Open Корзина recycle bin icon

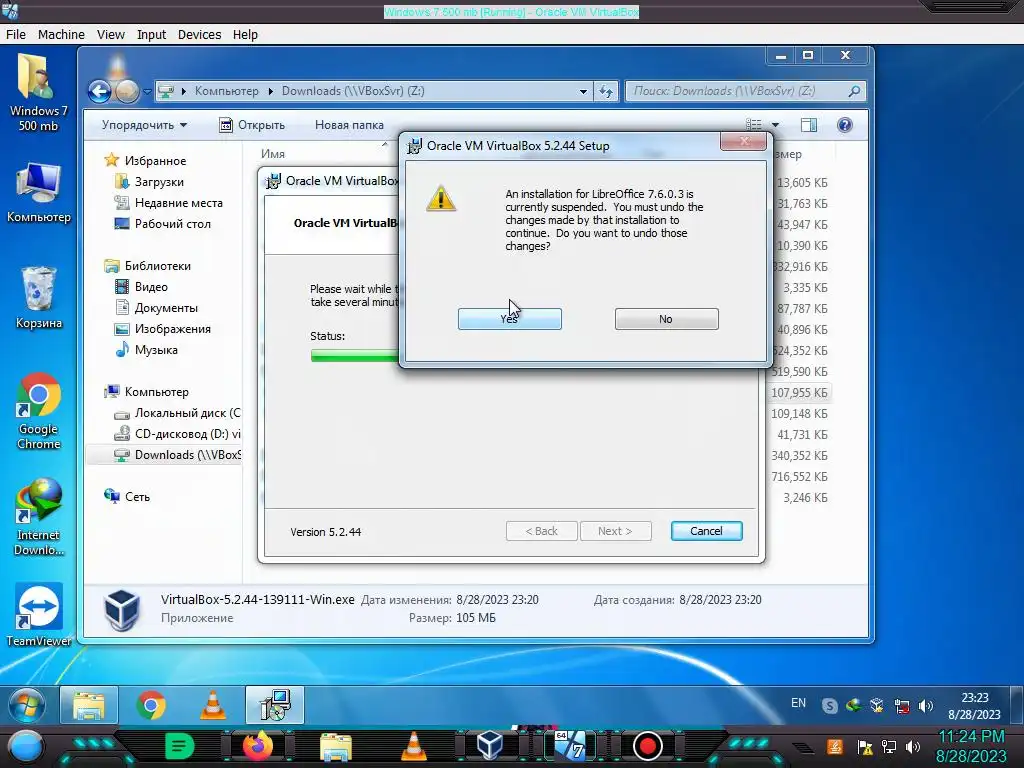(x=38, y=297)
